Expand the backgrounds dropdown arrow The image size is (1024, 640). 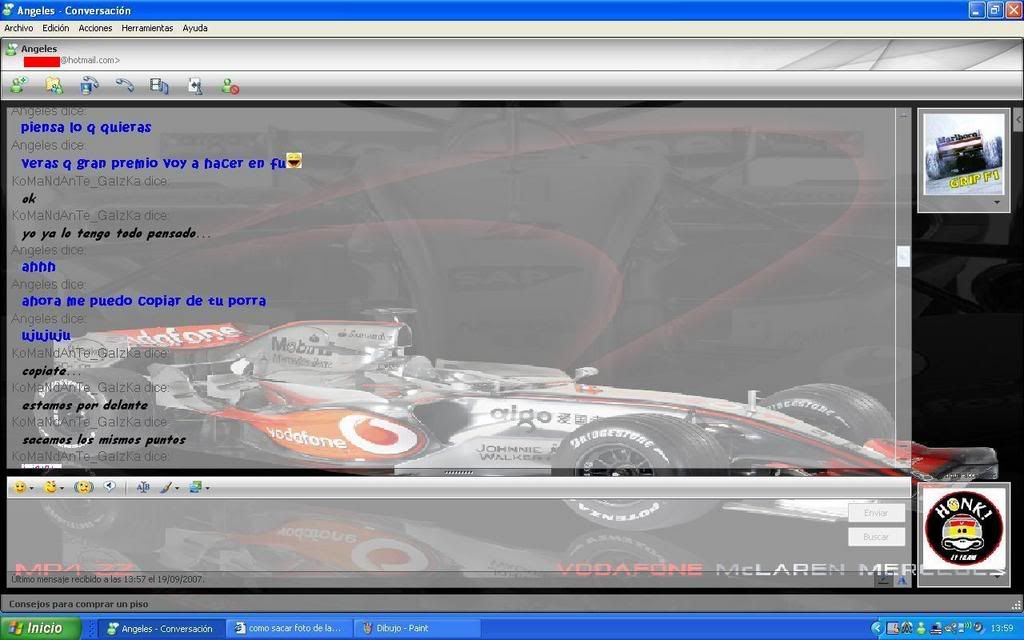click(207, 488)
